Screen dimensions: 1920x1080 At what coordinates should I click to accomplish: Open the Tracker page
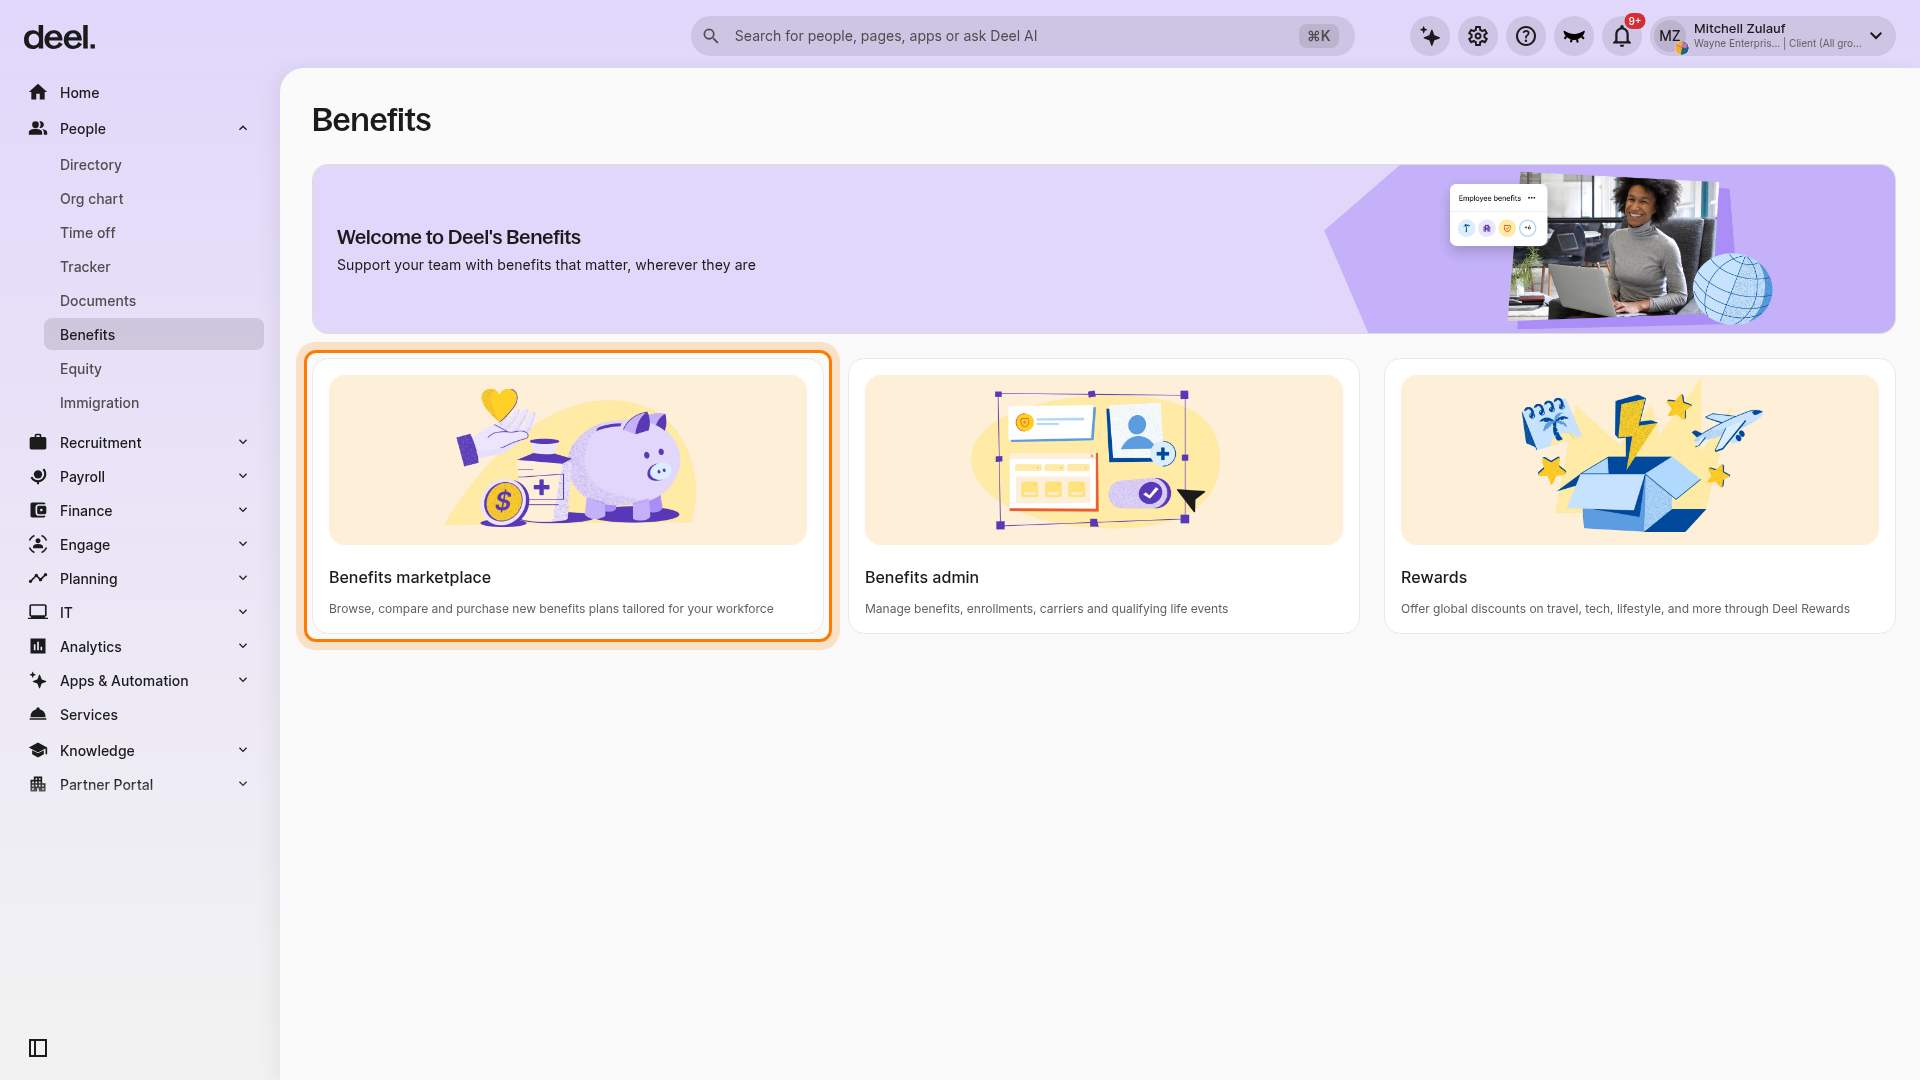(154, 267)
